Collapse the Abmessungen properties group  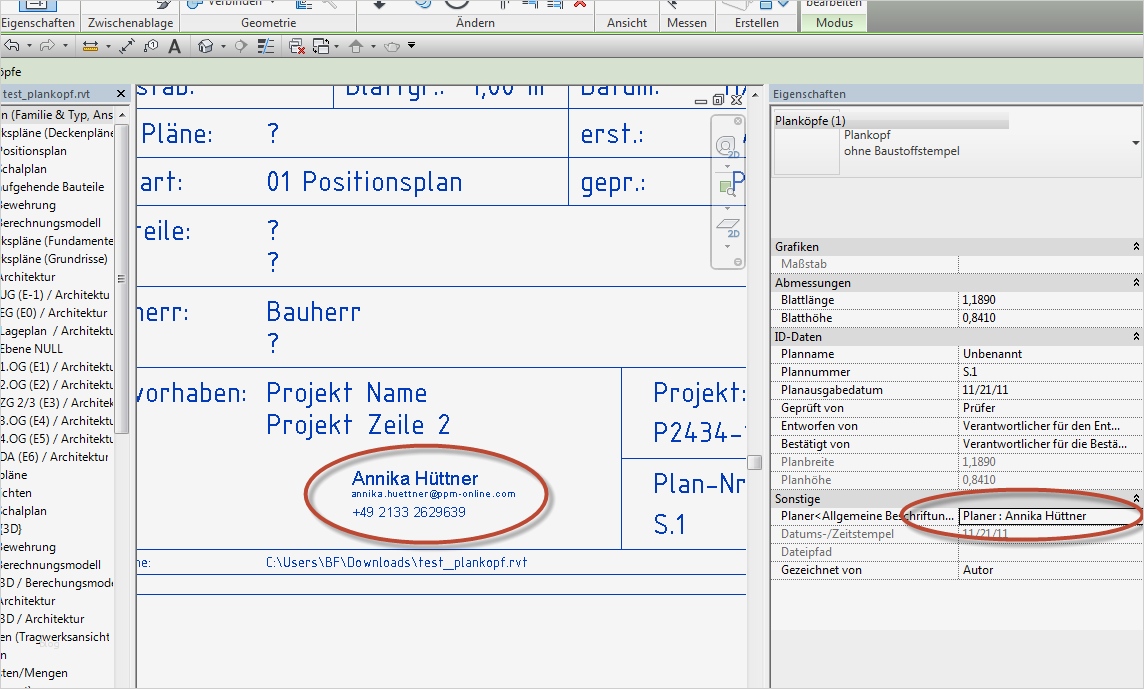[1136, 282]
